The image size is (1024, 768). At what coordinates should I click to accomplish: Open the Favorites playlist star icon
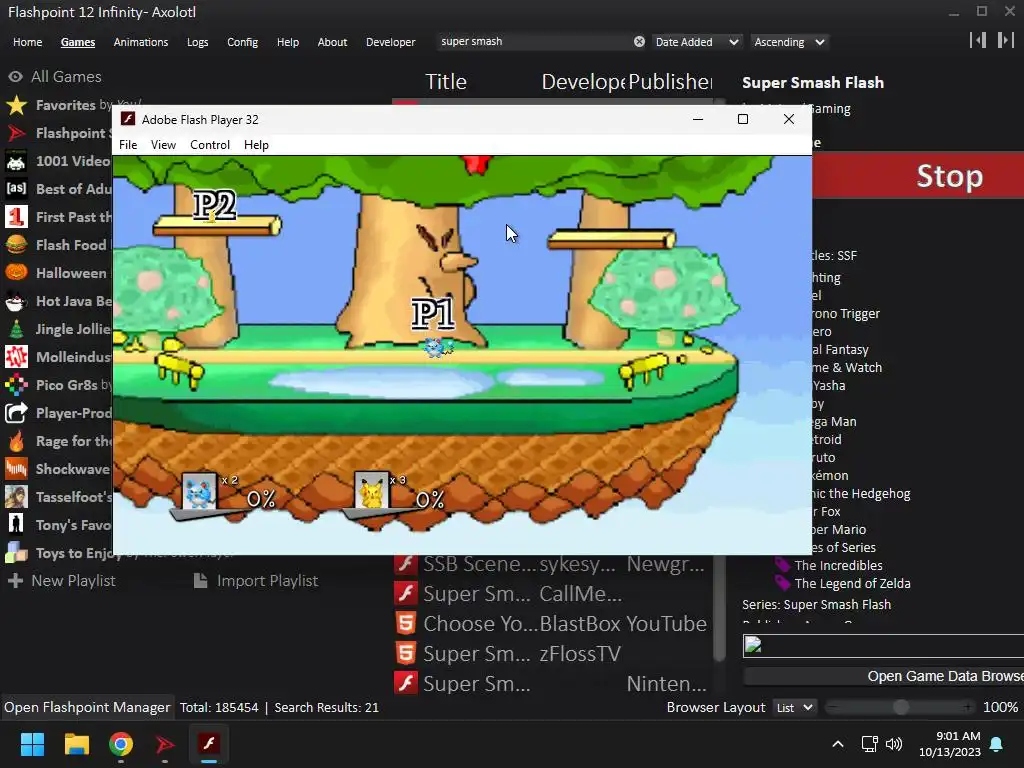(16, 105)
